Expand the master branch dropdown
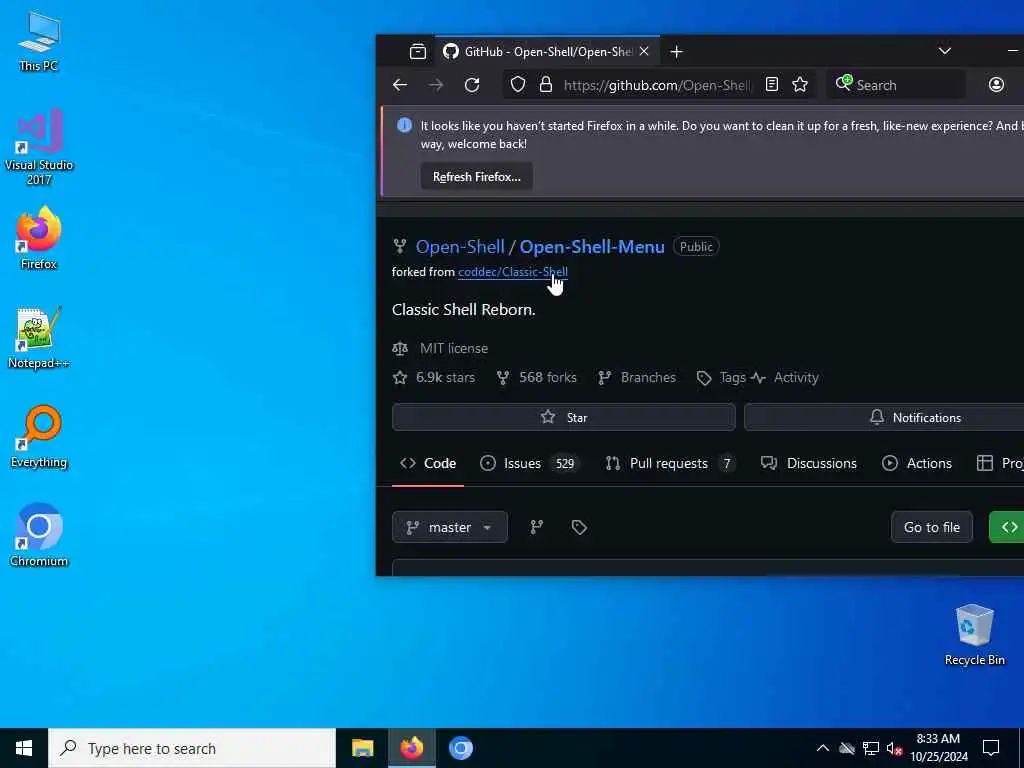The height and width of the screenshot is (768, 1024). pyautogui.click(x=449, y=527)
